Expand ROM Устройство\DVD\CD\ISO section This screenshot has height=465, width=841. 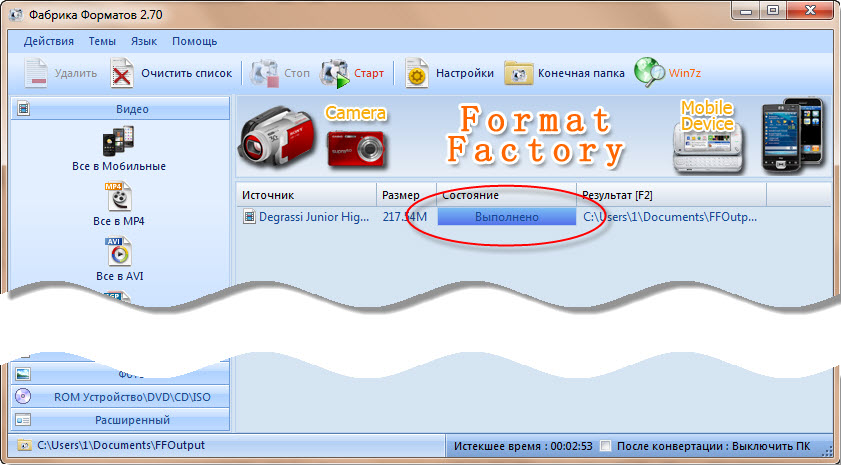click(120, 397)
